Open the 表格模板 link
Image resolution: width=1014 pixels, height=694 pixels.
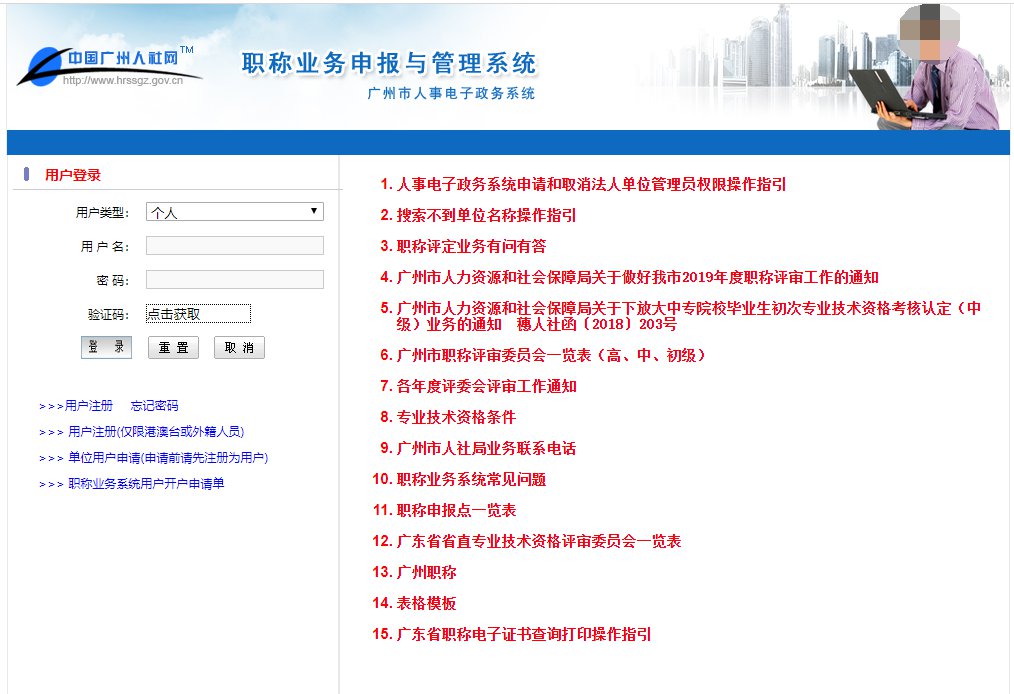426,603
